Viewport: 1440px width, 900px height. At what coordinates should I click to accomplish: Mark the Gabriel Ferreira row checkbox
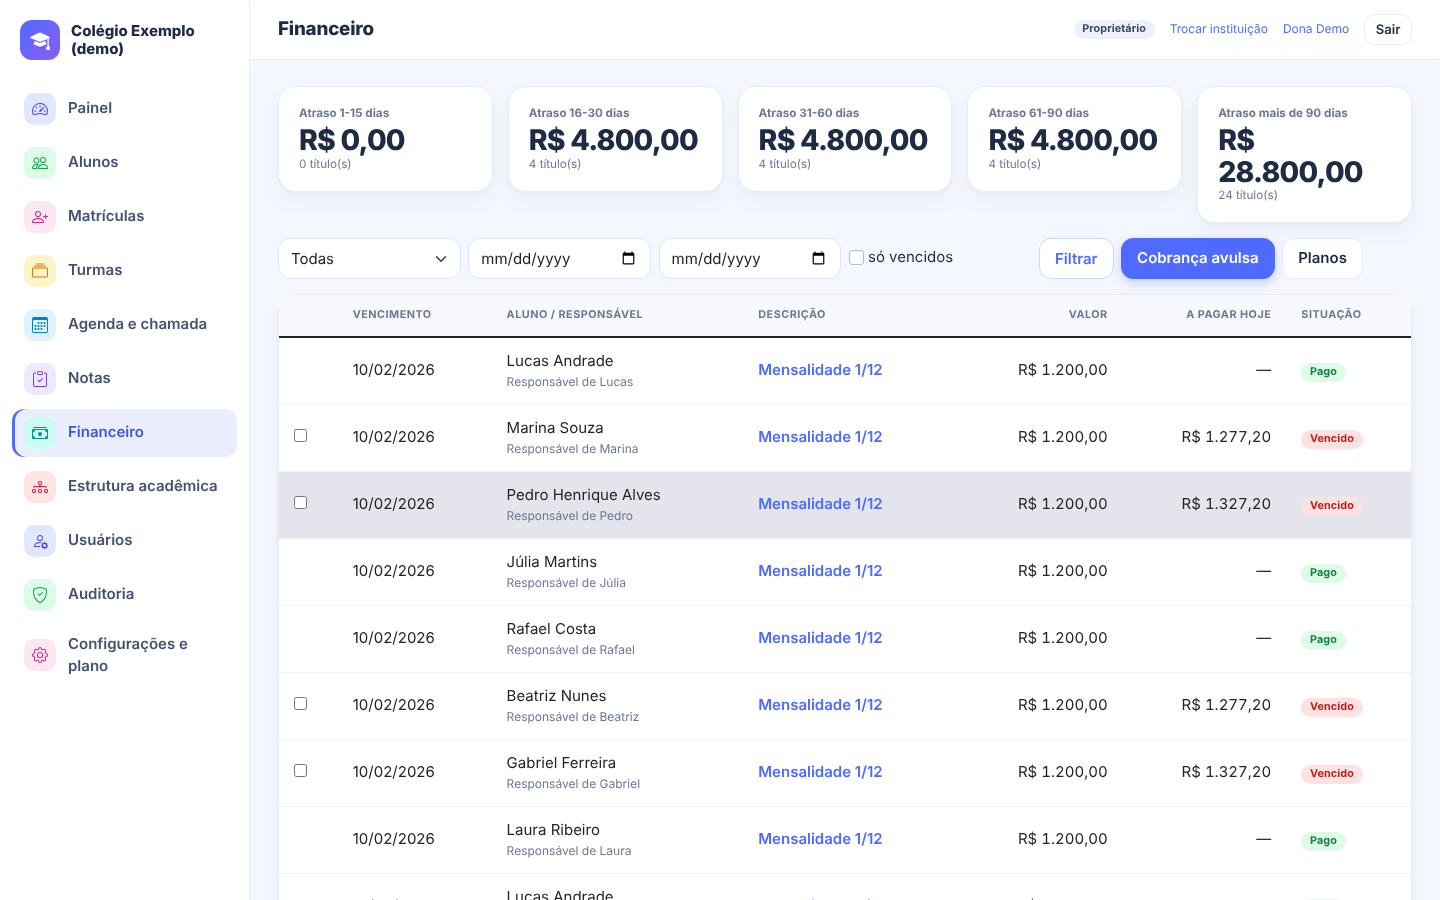pos(300,770)
